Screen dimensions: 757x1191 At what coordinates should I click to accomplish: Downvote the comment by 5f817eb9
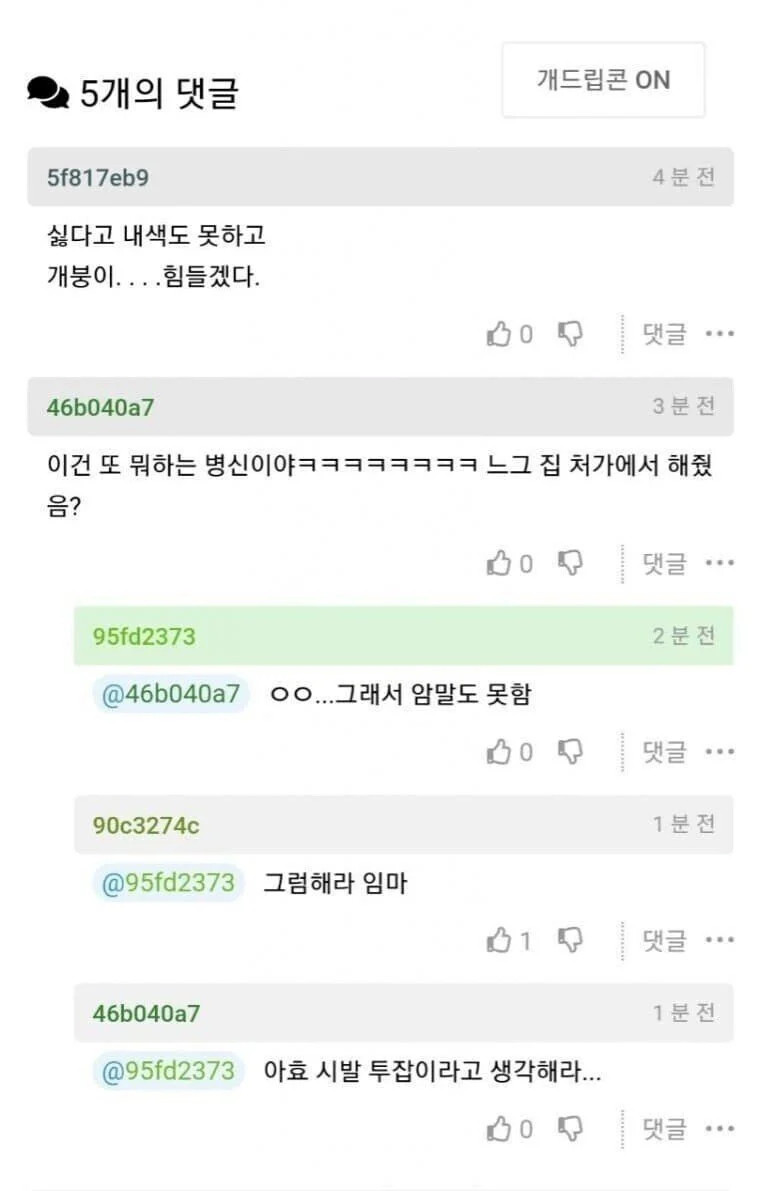click(x=570, y=334)
